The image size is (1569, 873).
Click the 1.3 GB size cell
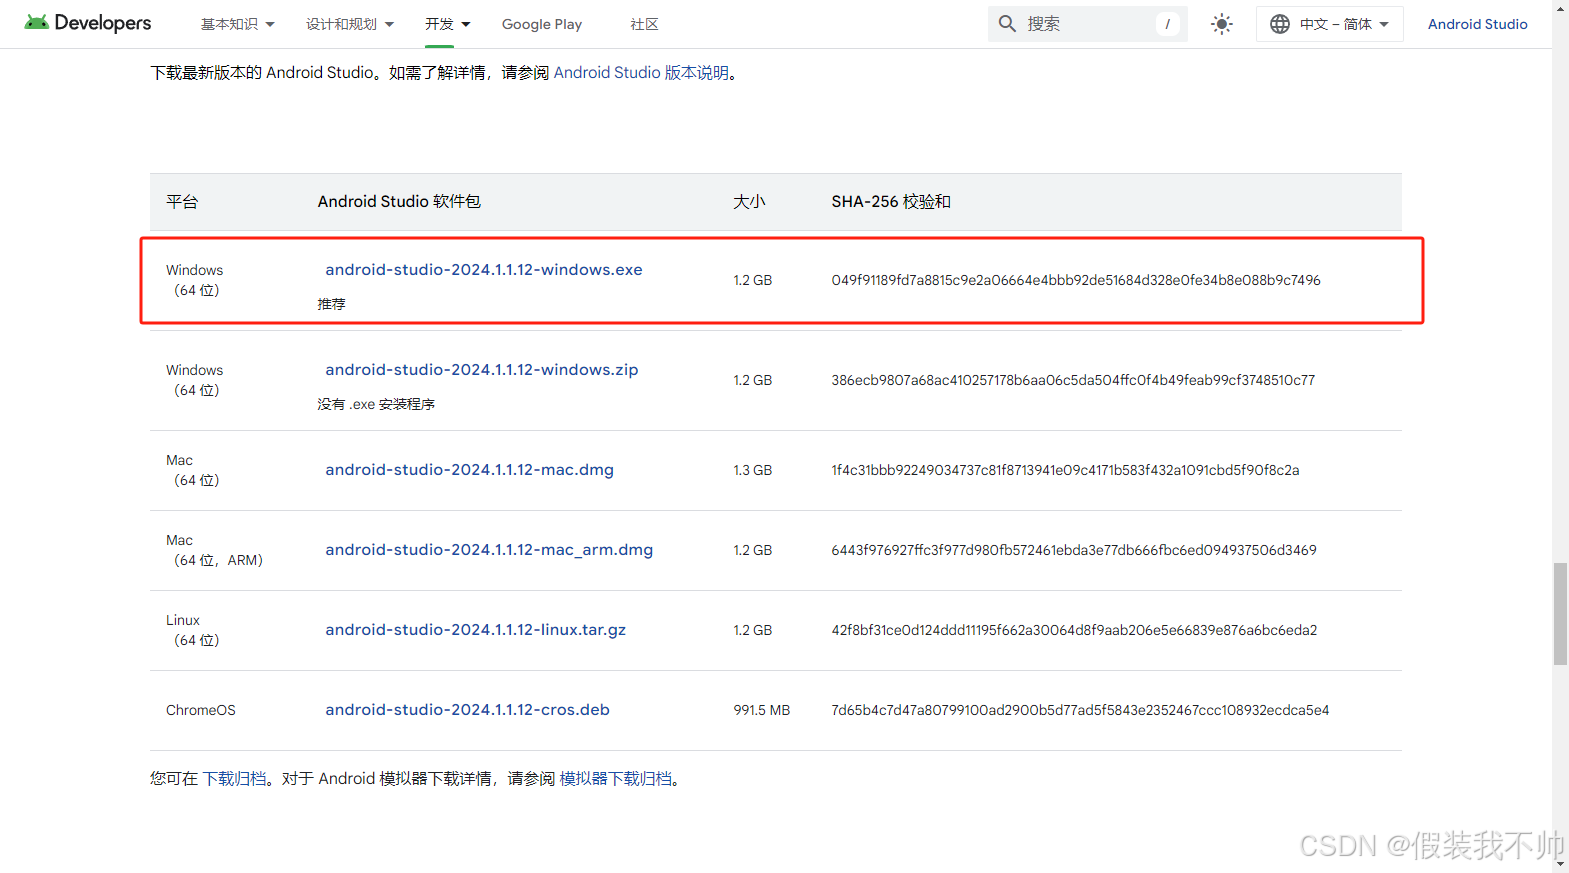[x=752, y=470]
